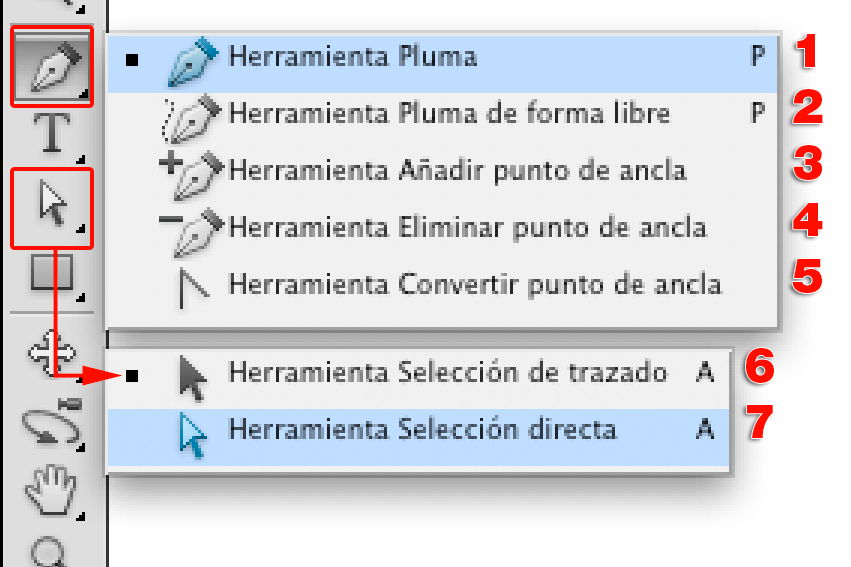This screenshot has height=567, width=851.
Task: Select Herramienta Convertir punto de ancla
Action: [474, 284]
